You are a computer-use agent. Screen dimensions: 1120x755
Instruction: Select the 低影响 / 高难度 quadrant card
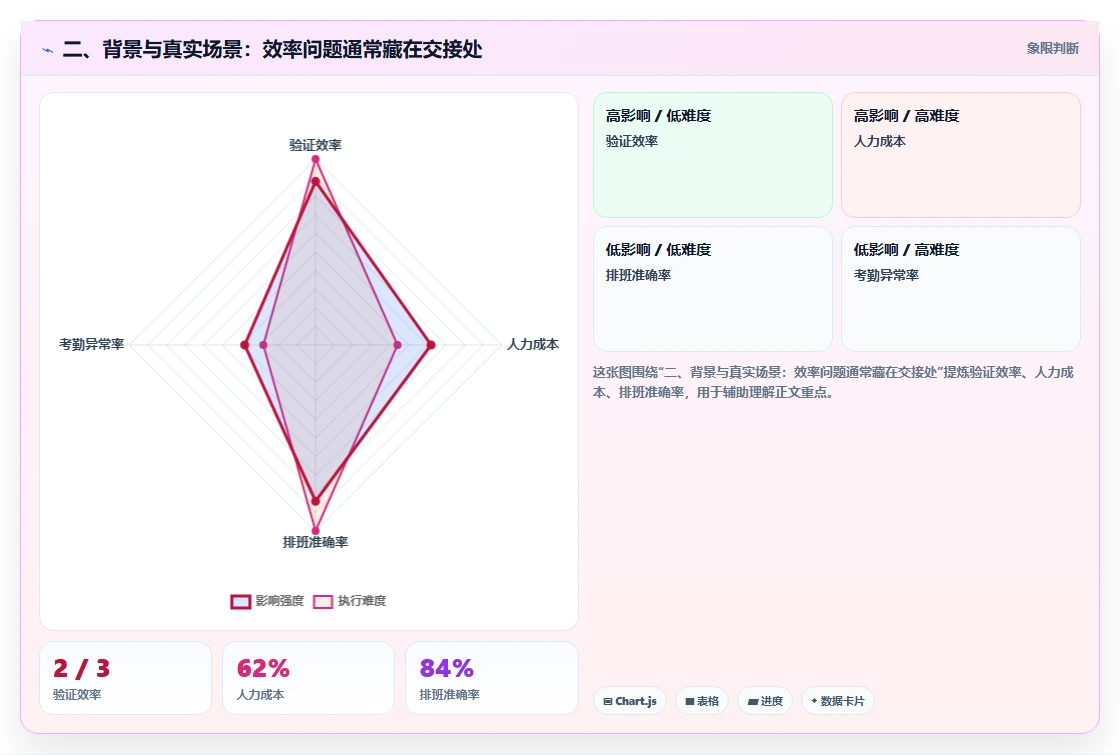coord(961,289)
